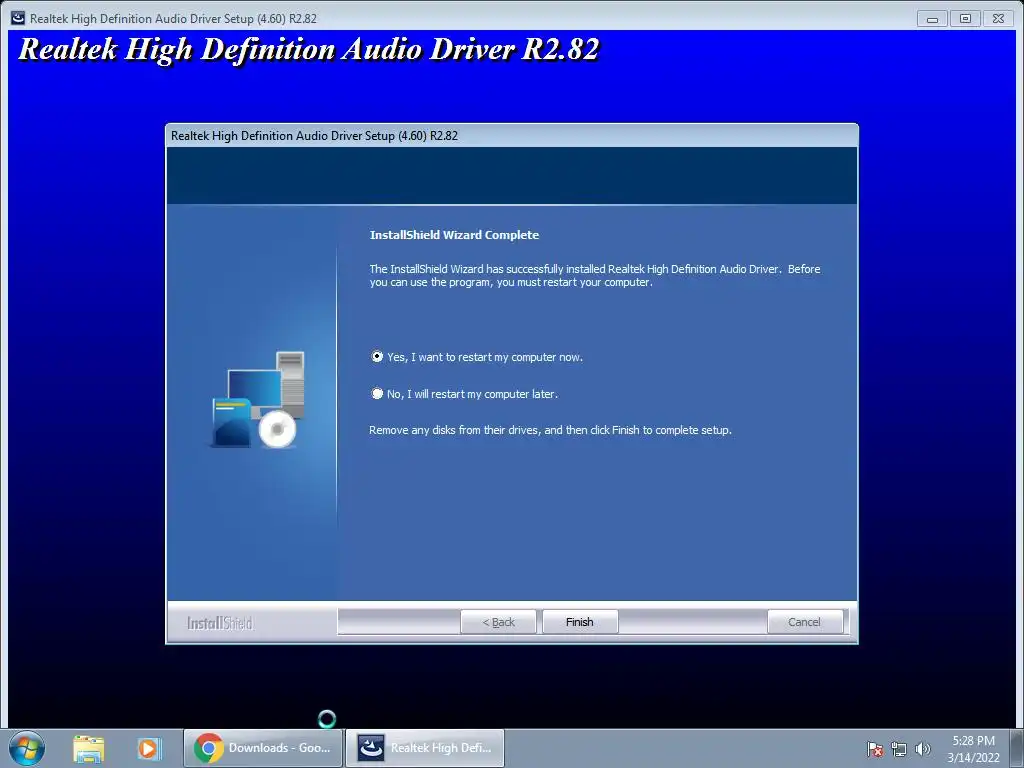Launch Windows Media Player from the taskbar
Image resolution: width=1024 pixels, height=768 pixels.
pos(149,748)
